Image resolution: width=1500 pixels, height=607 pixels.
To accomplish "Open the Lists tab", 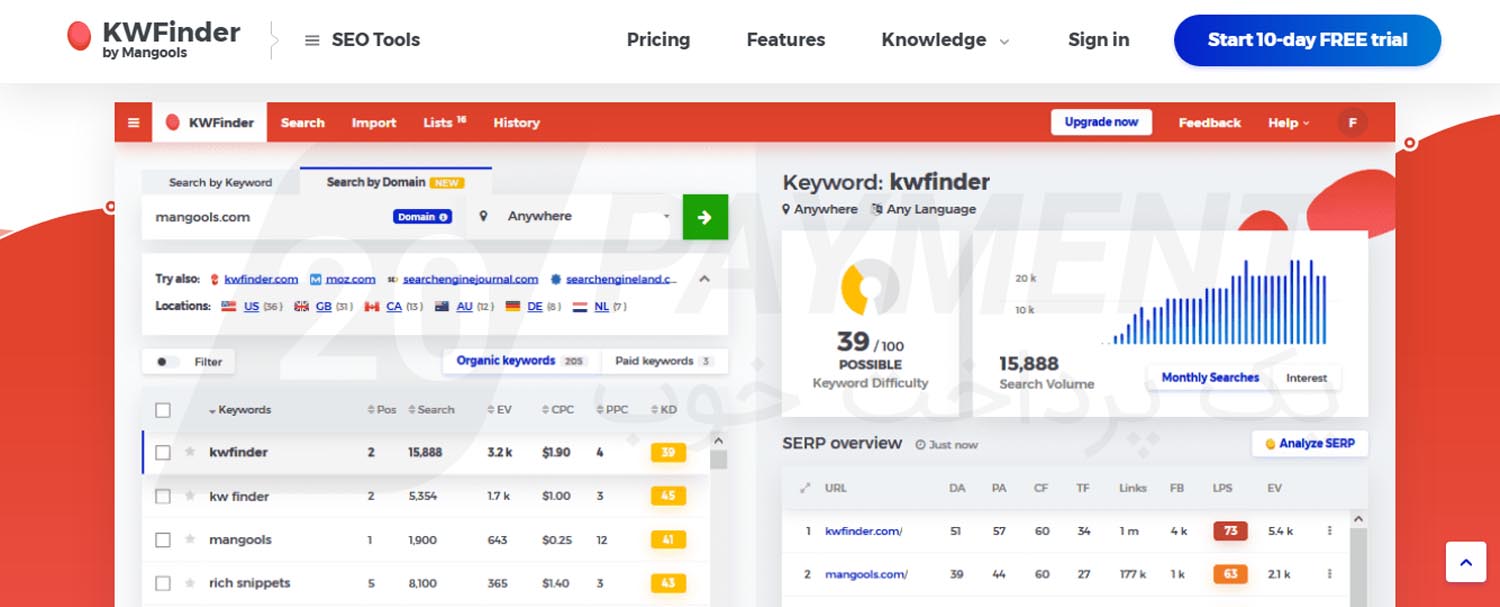I will (444, 123).
